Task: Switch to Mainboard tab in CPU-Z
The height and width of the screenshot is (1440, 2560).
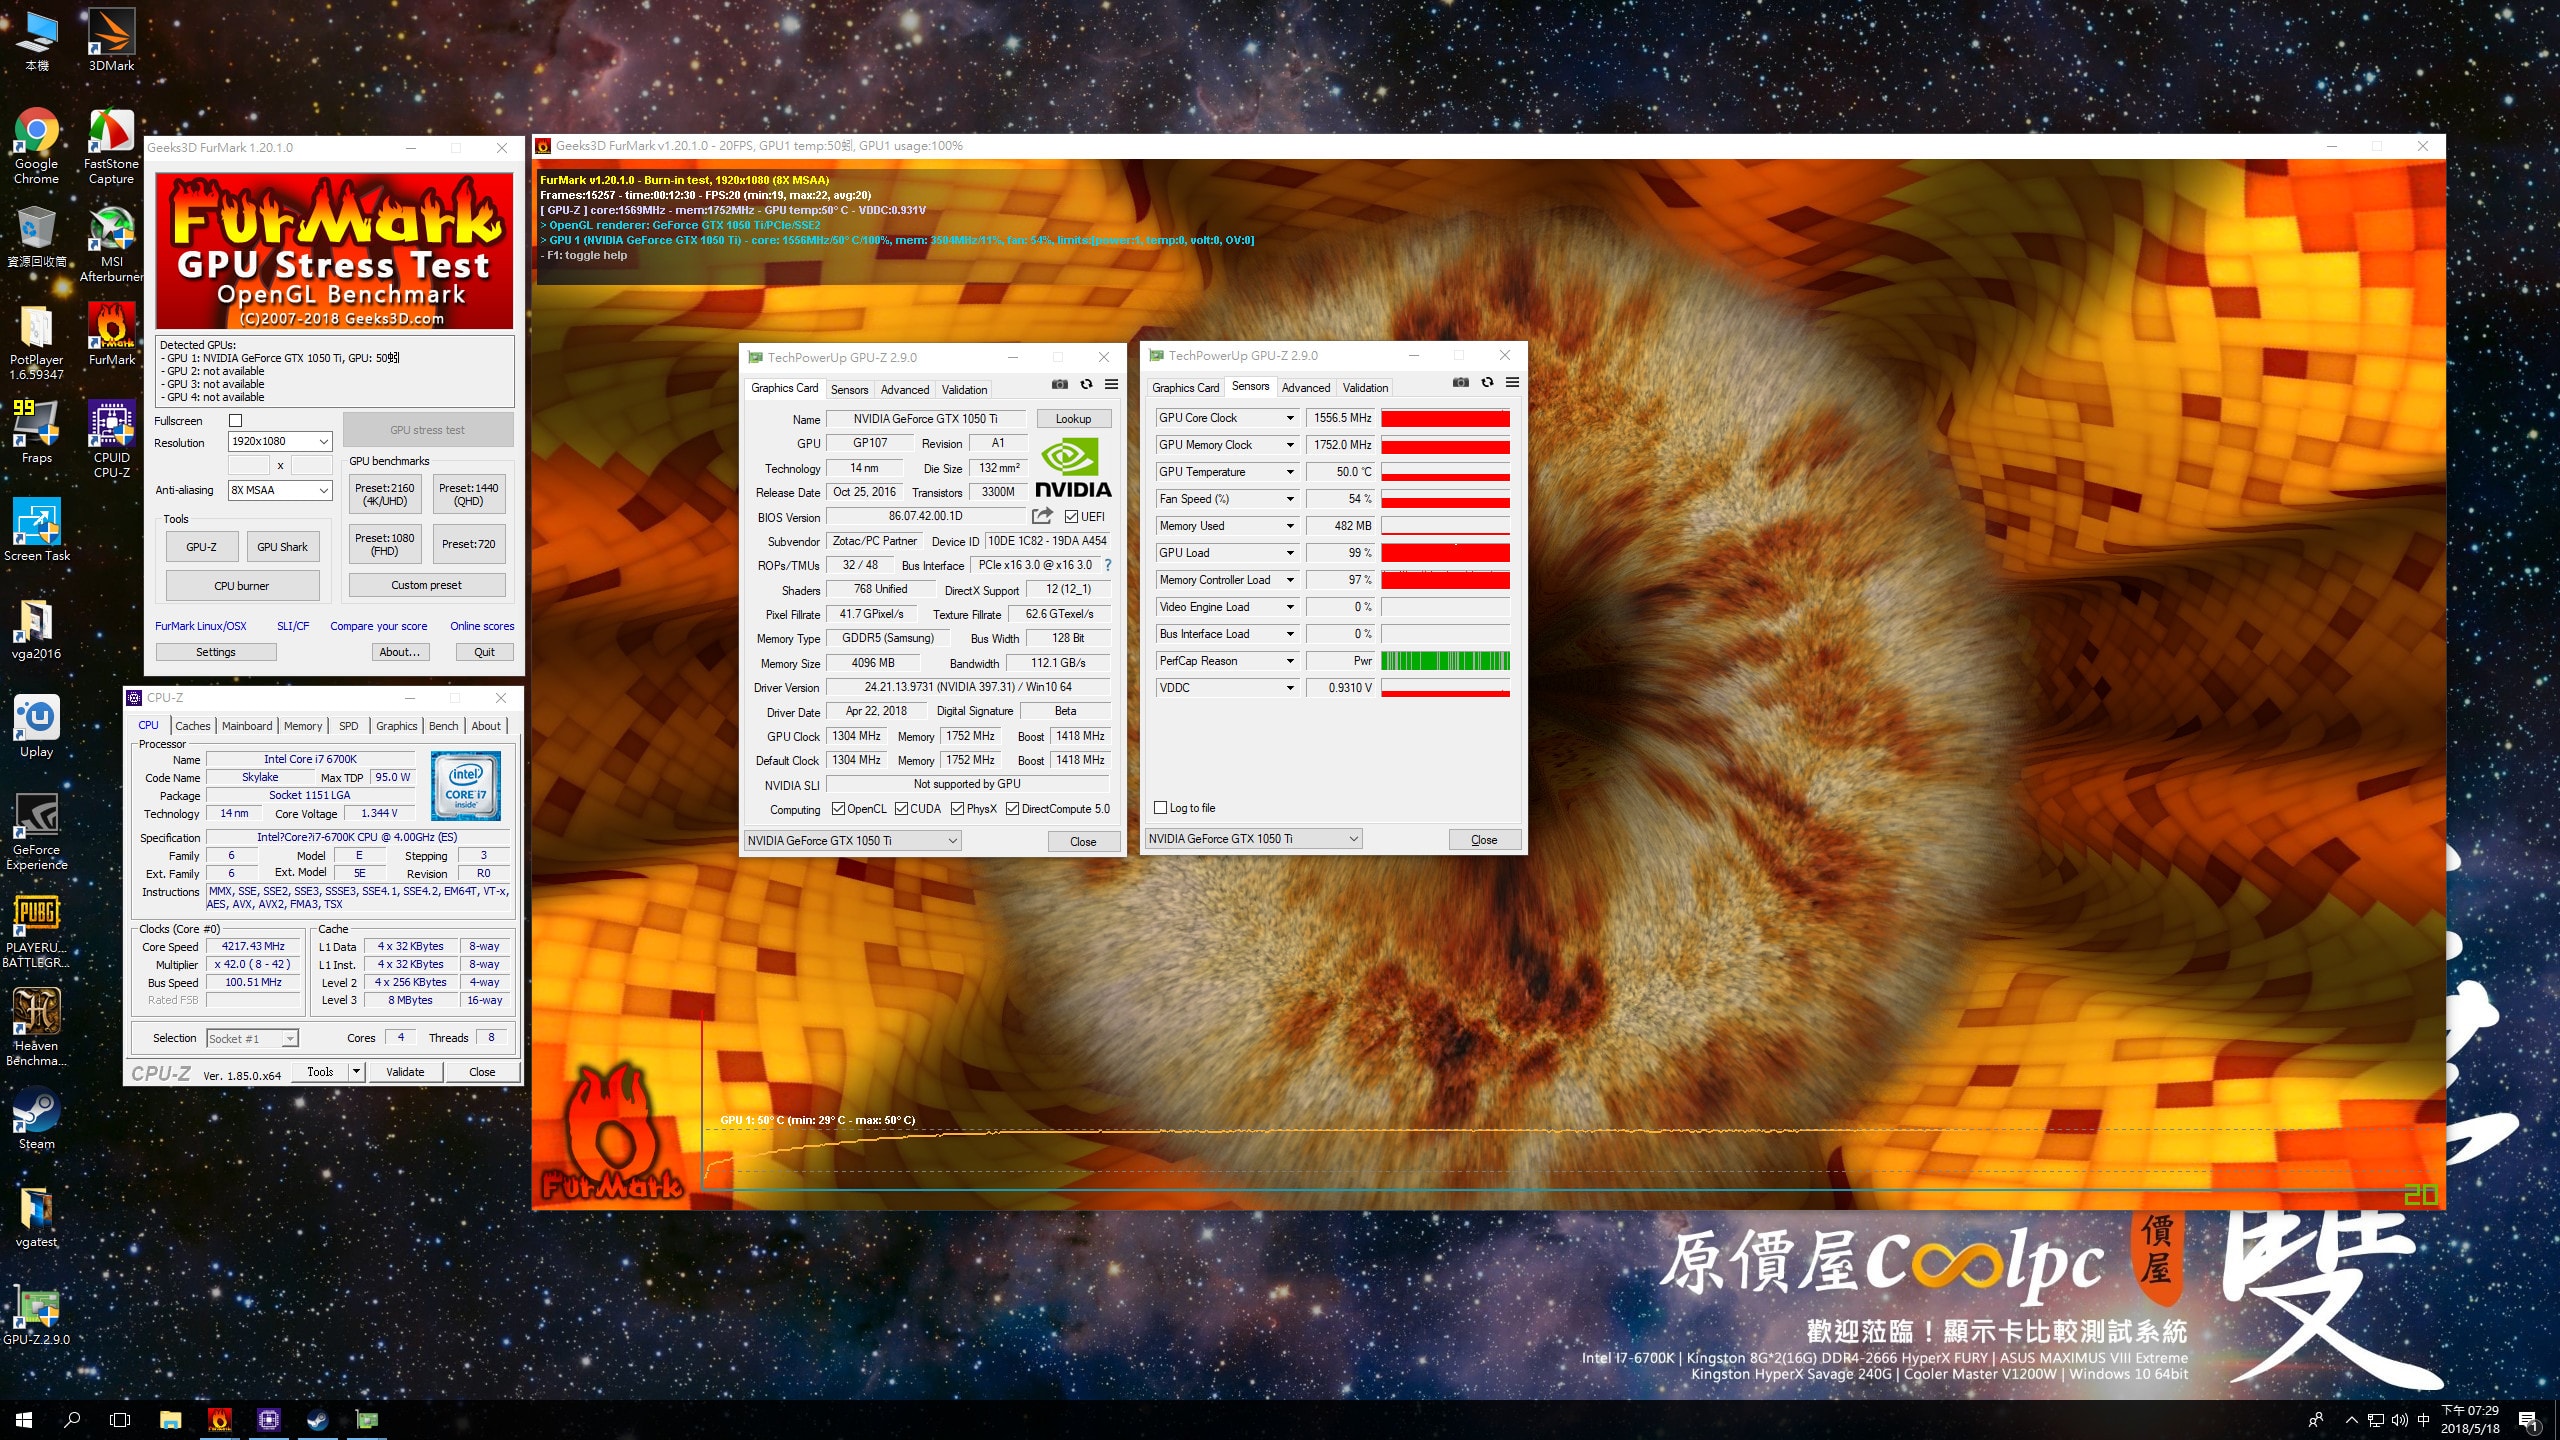Action: point(247,726)
